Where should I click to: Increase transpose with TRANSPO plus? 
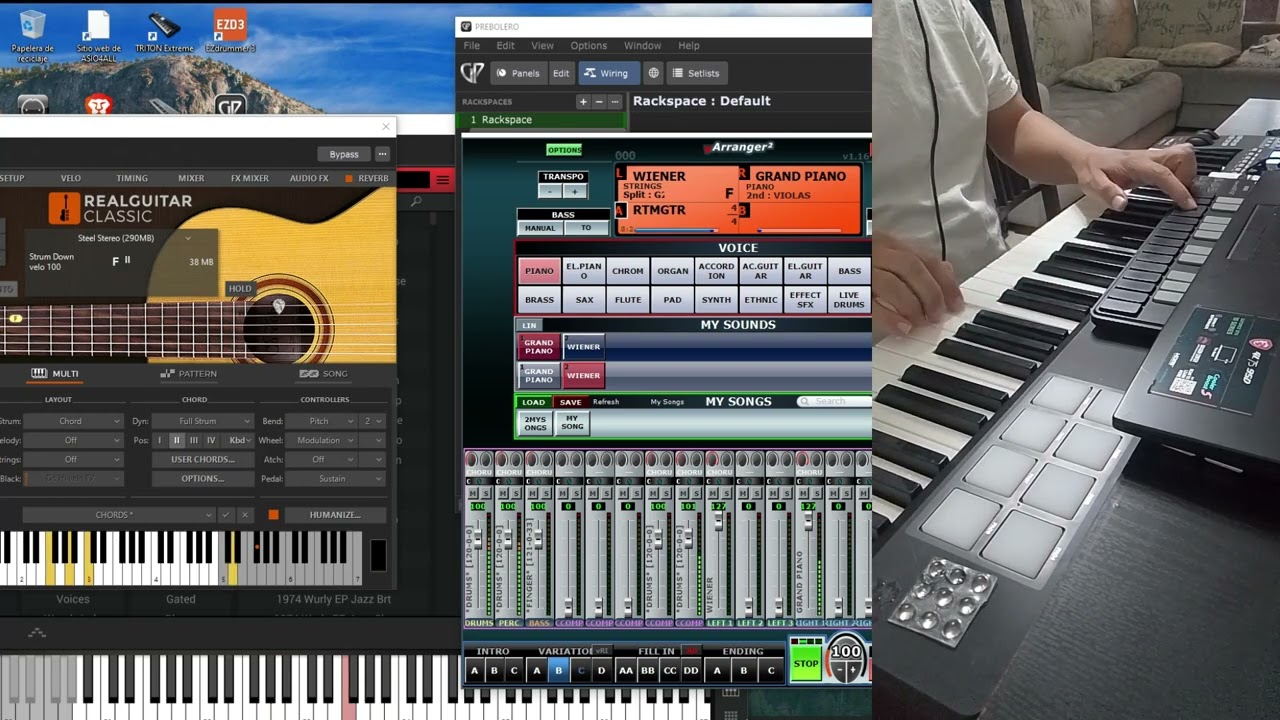574,191
